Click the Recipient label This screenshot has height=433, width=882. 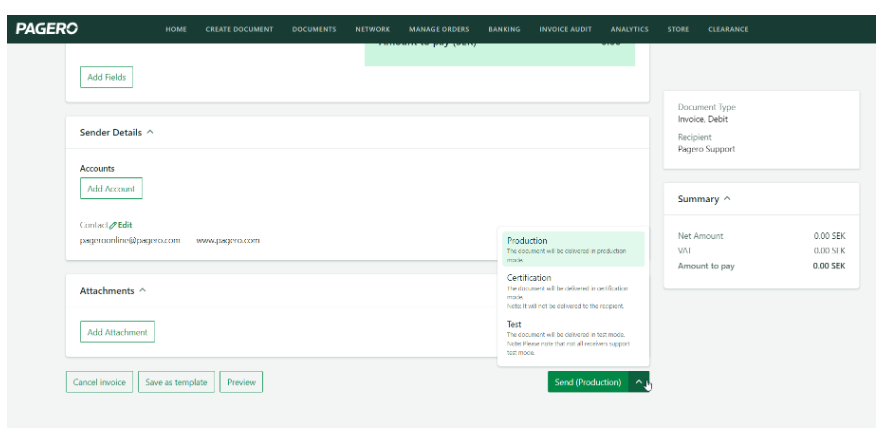[x=695, y=137]
